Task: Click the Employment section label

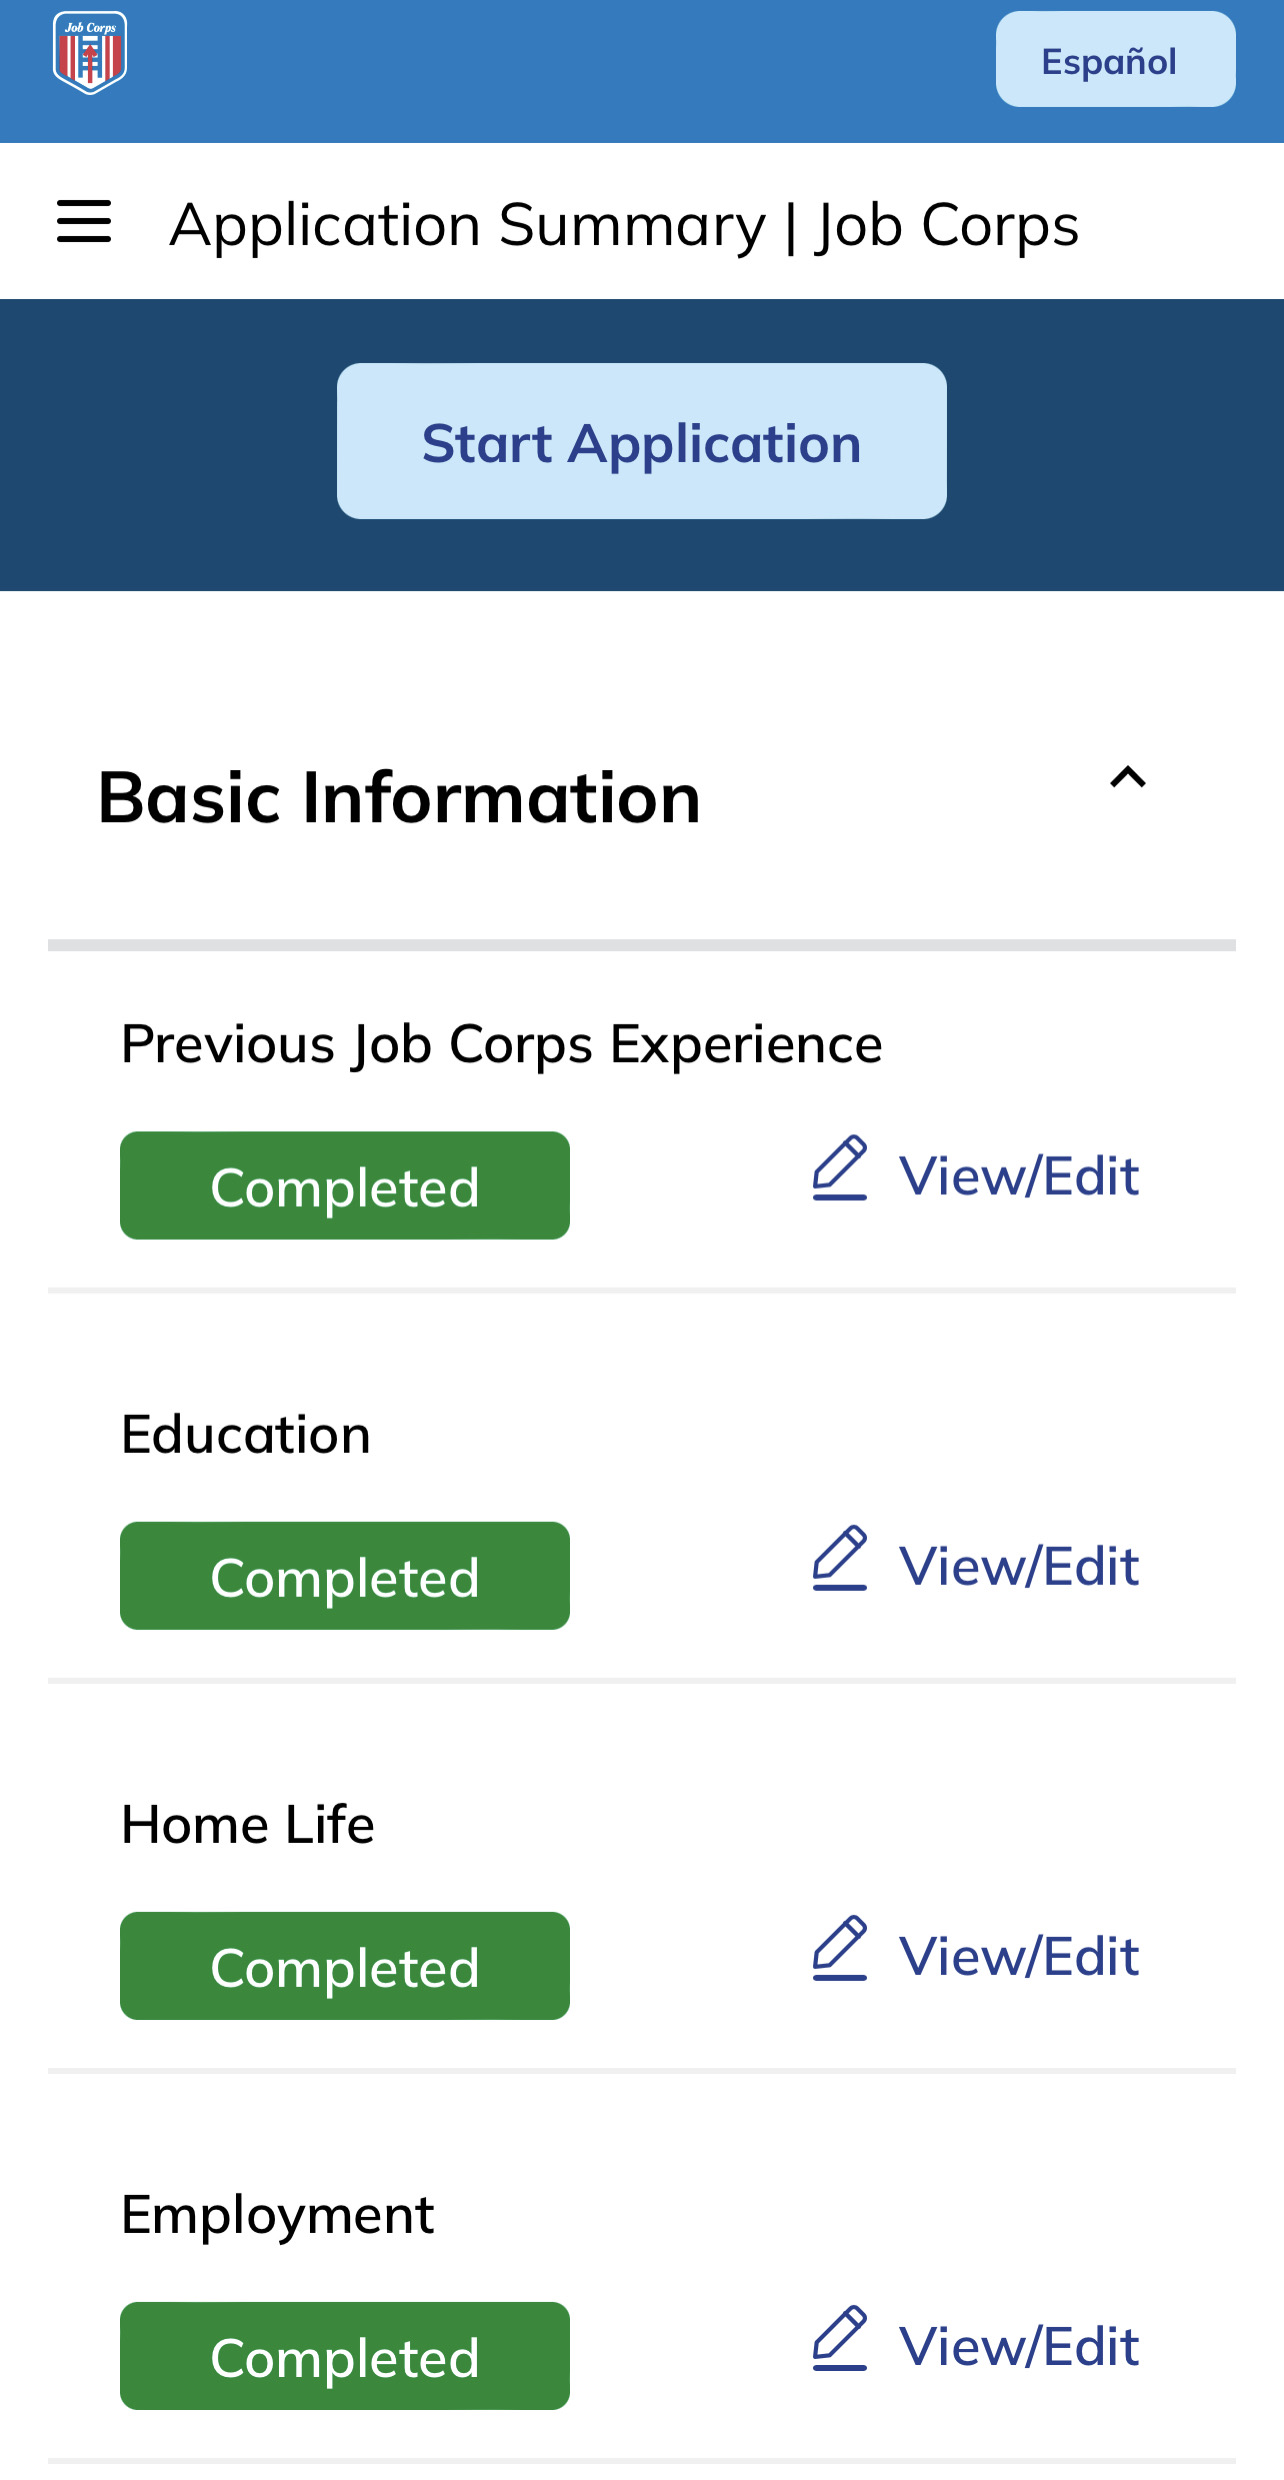Action: pyautogui.click(x=277, y=2215)
